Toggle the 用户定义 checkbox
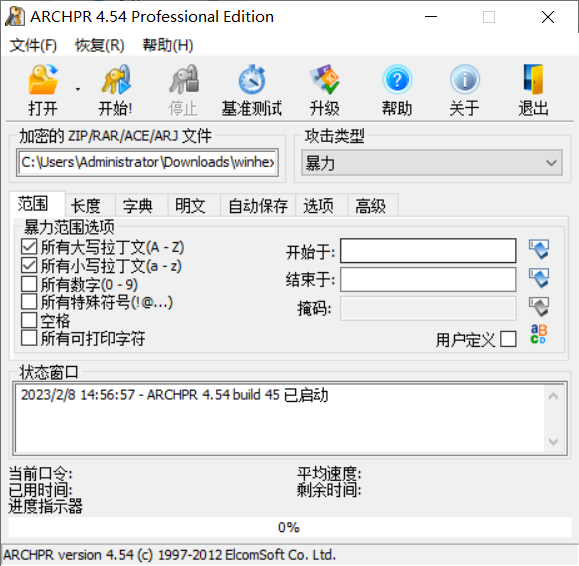The width and height of the screenshot is (579, 566). [x=508, y=339]
